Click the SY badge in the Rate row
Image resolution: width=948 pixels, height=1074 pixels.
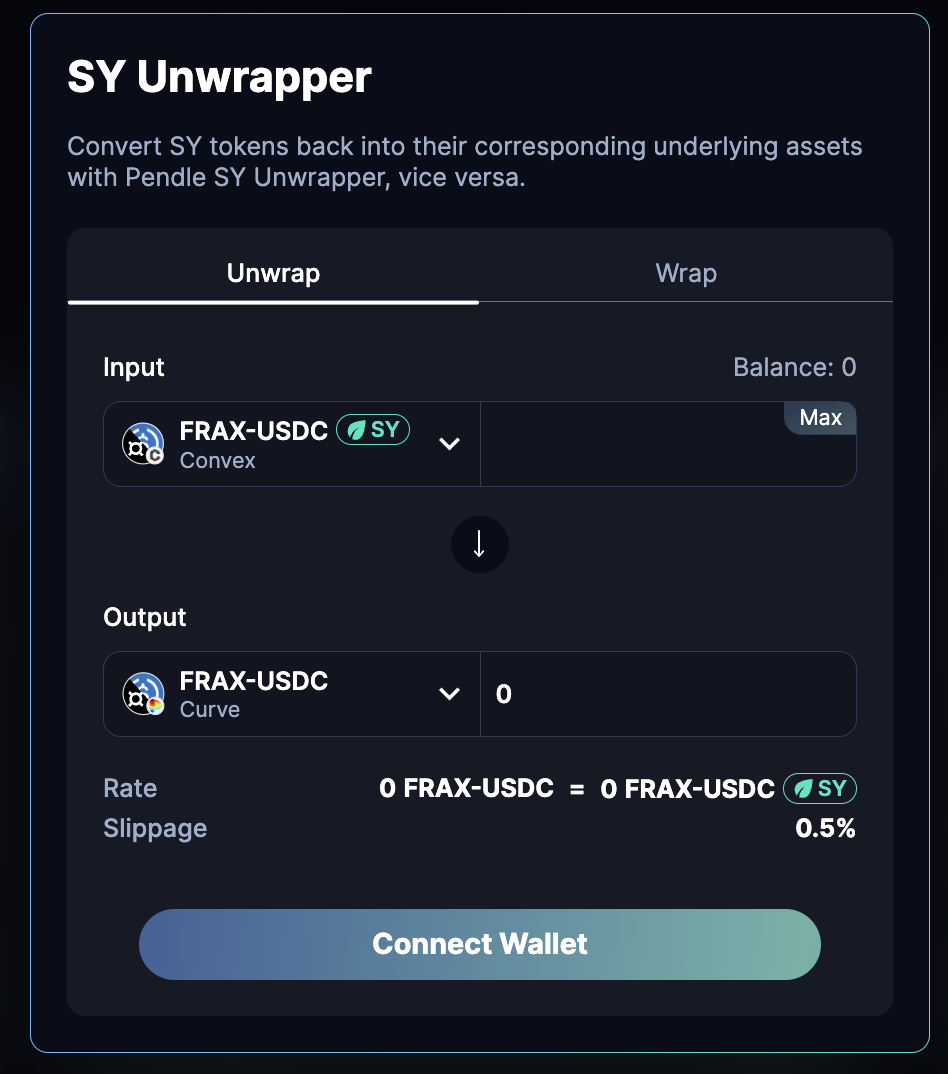(820, 788)
